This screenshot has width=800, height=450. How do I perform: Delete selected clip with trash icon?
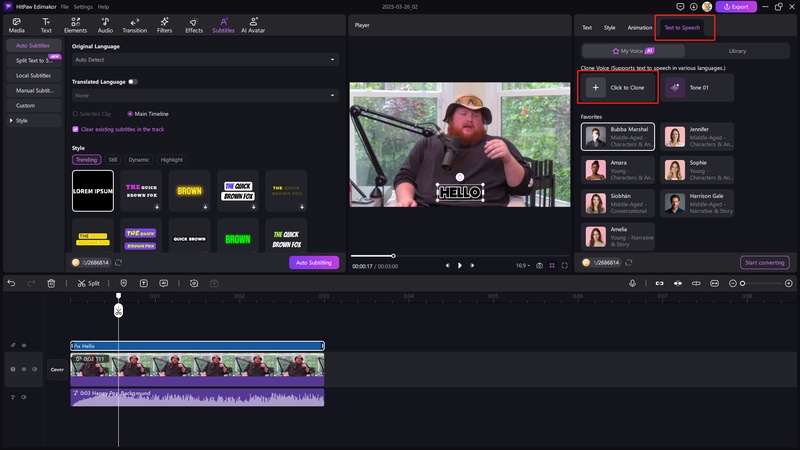(51, 283)
